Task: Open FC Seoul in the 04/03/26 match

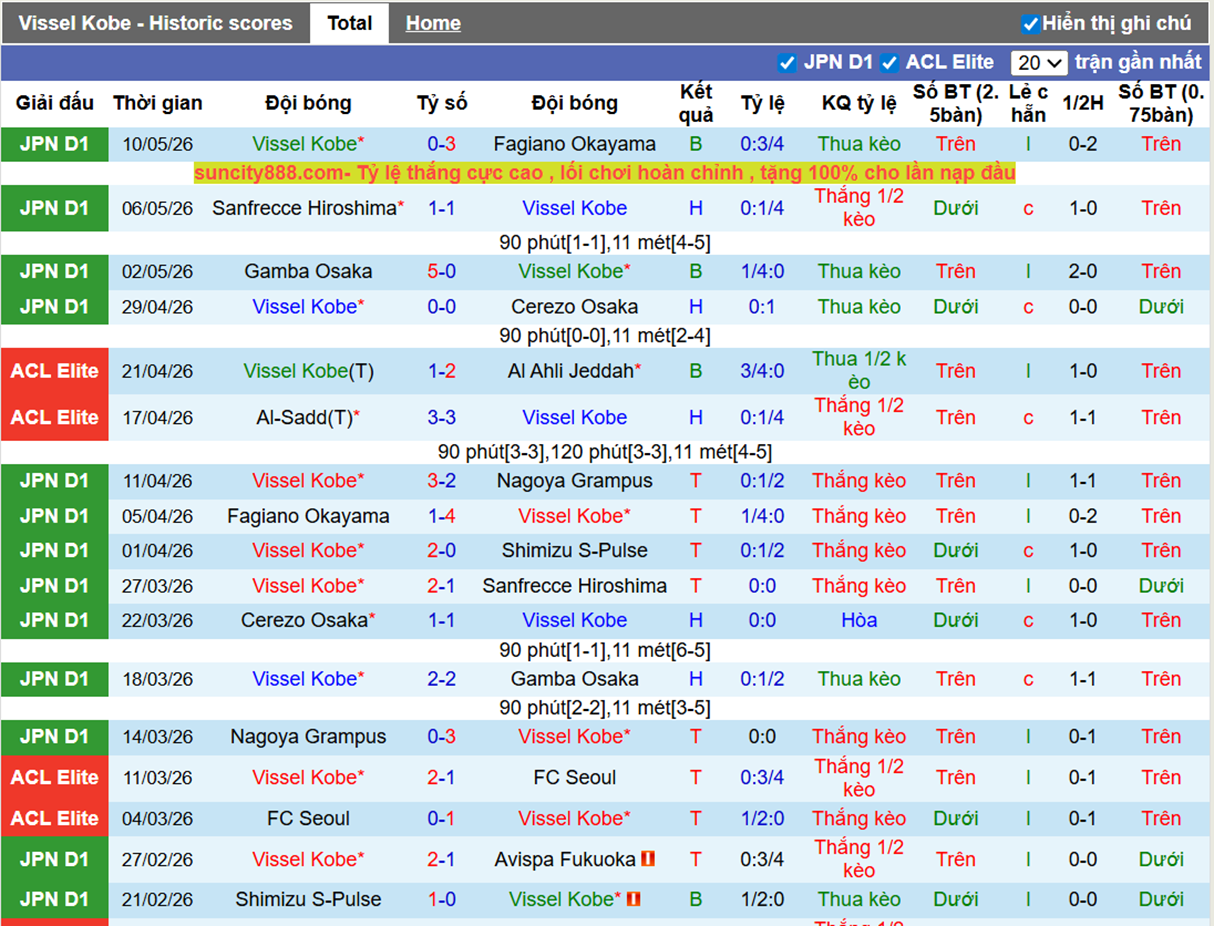Action: [x=308, y=818]
